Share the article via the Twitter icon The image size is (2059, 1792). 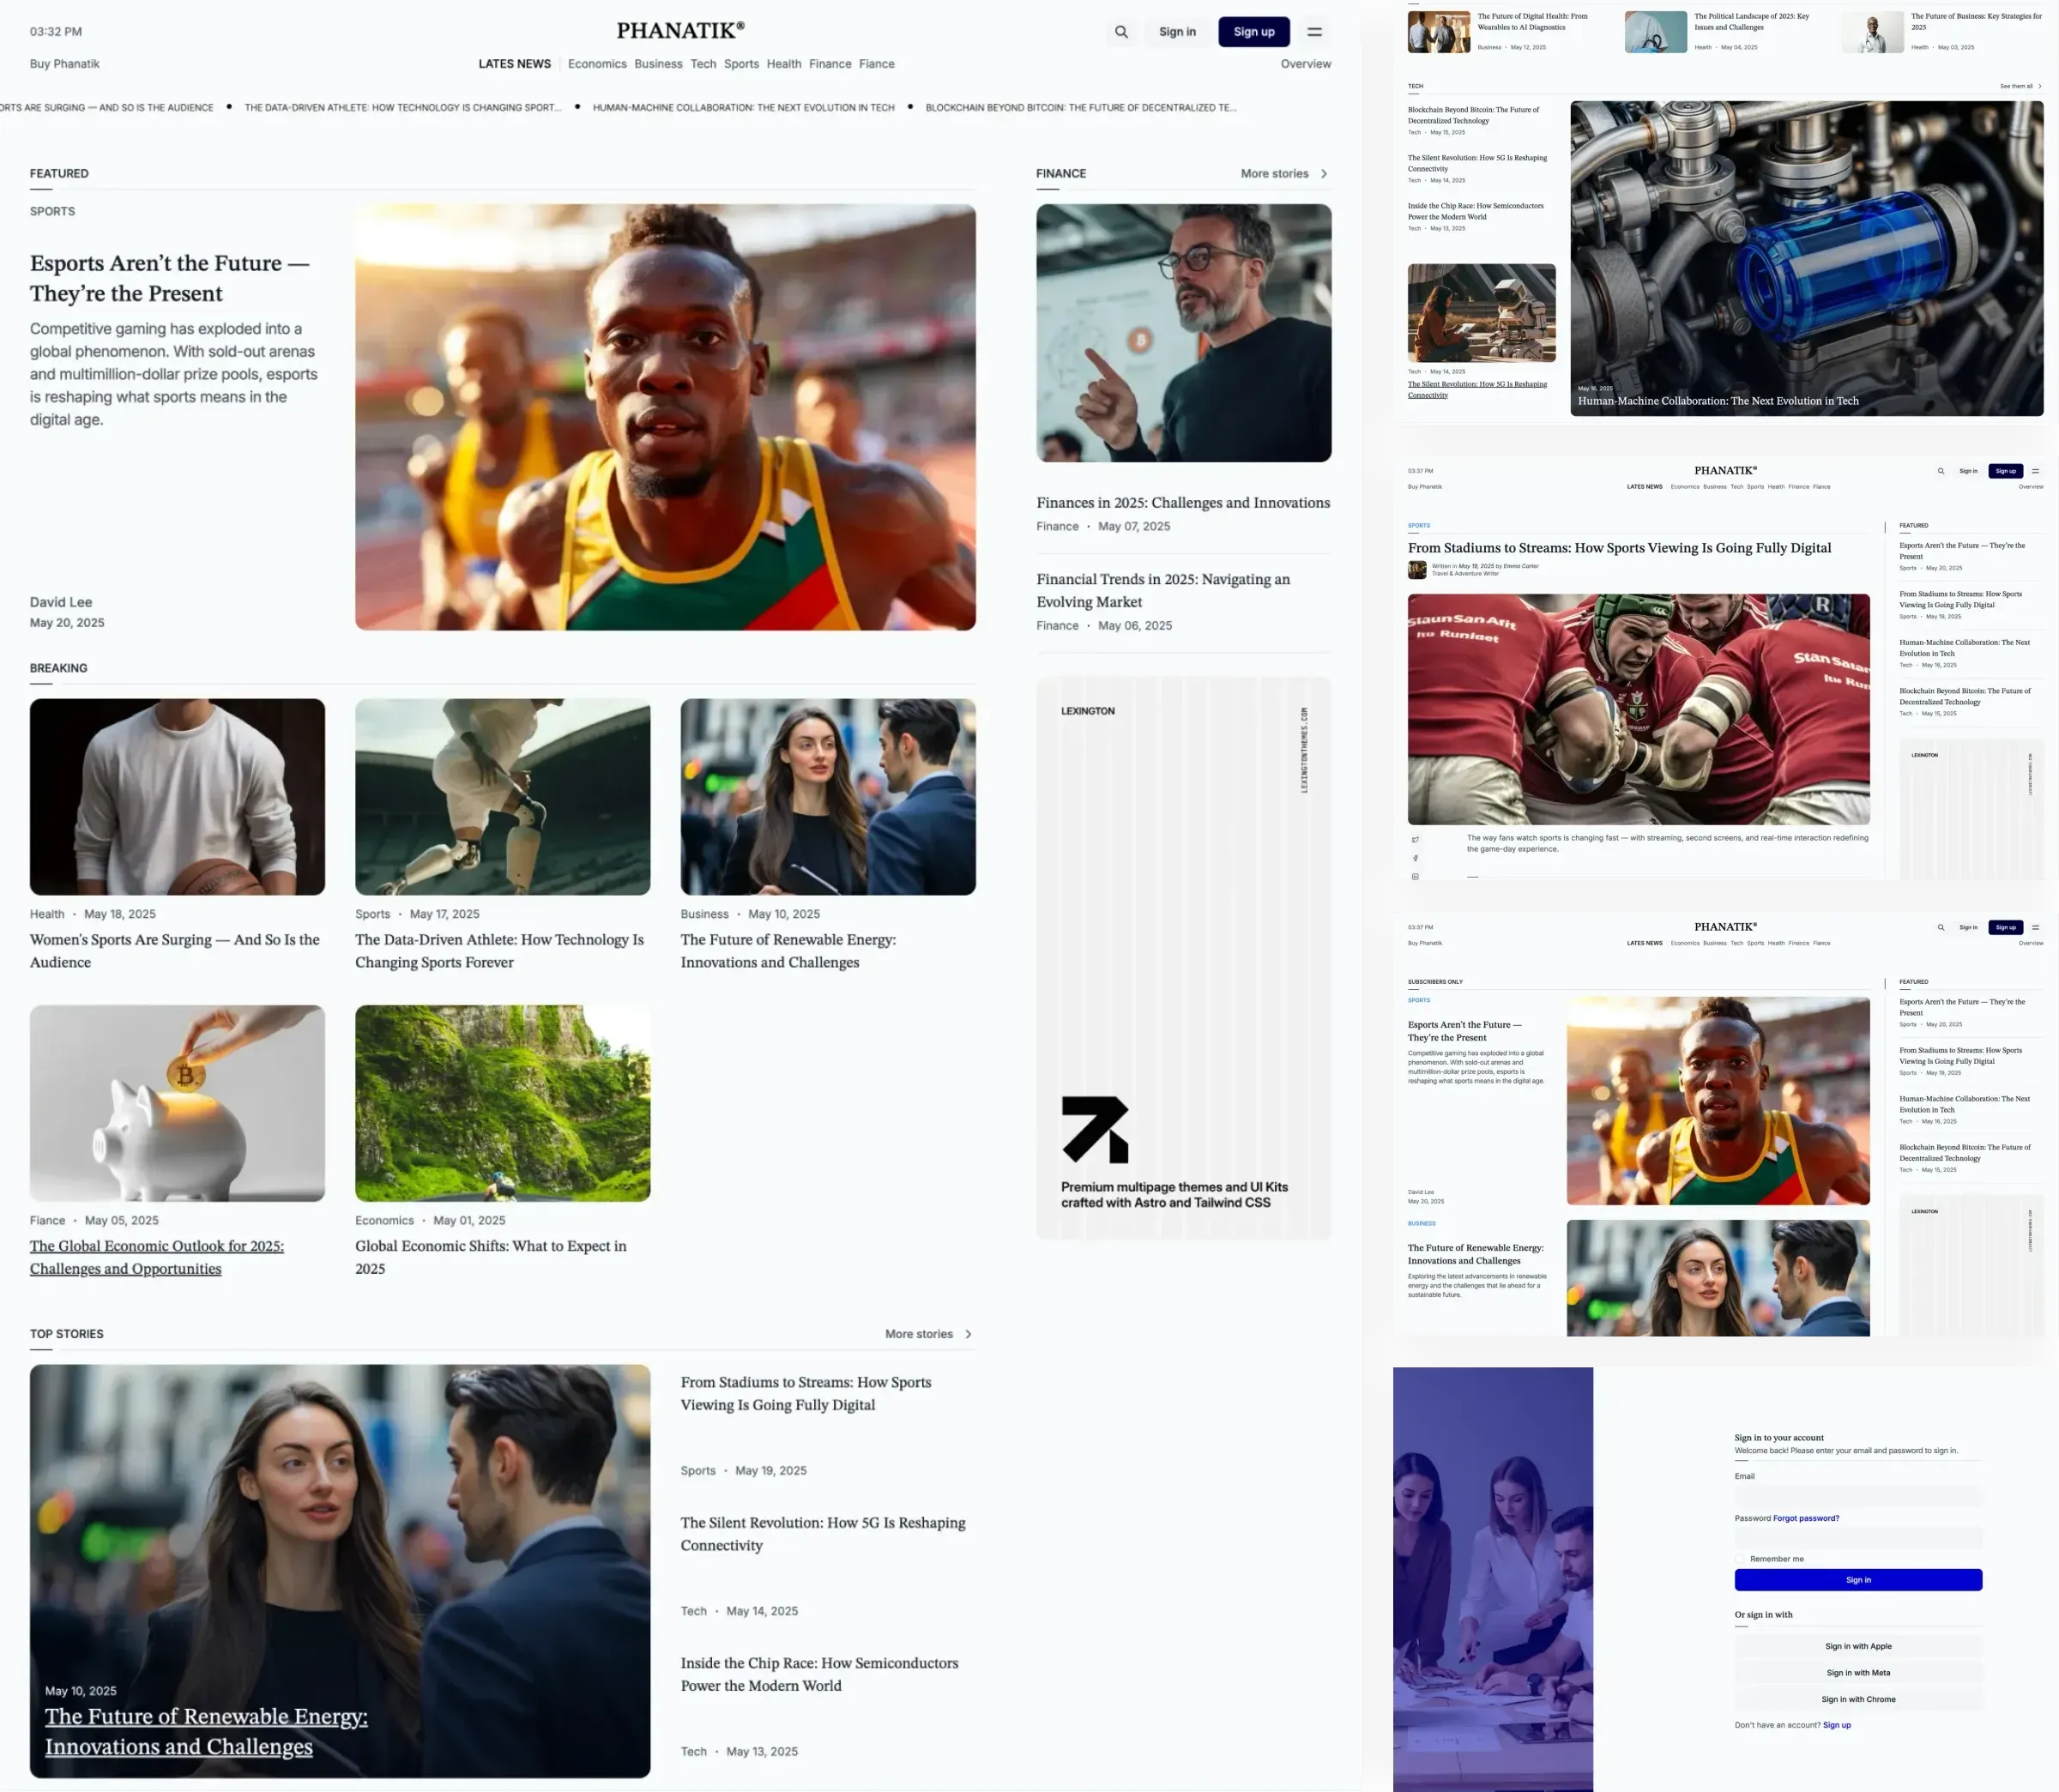point(1415,839)
